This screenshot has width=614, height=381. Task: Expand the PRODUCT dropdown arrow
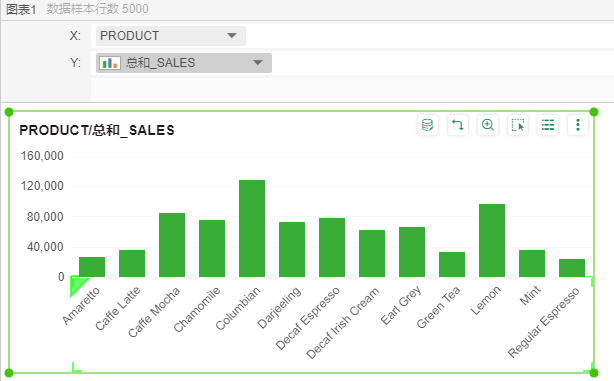coord(232,36)
